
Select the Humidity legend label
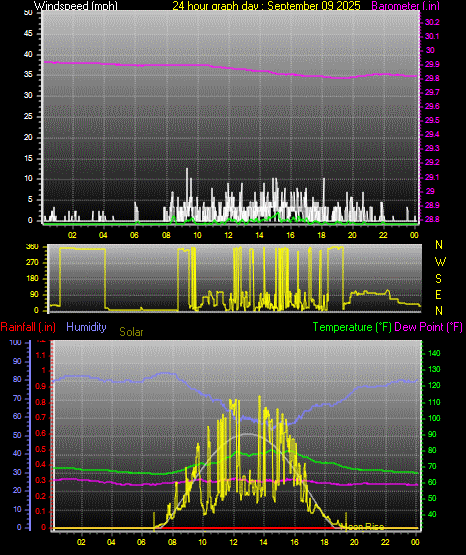(x=86, y=327)
